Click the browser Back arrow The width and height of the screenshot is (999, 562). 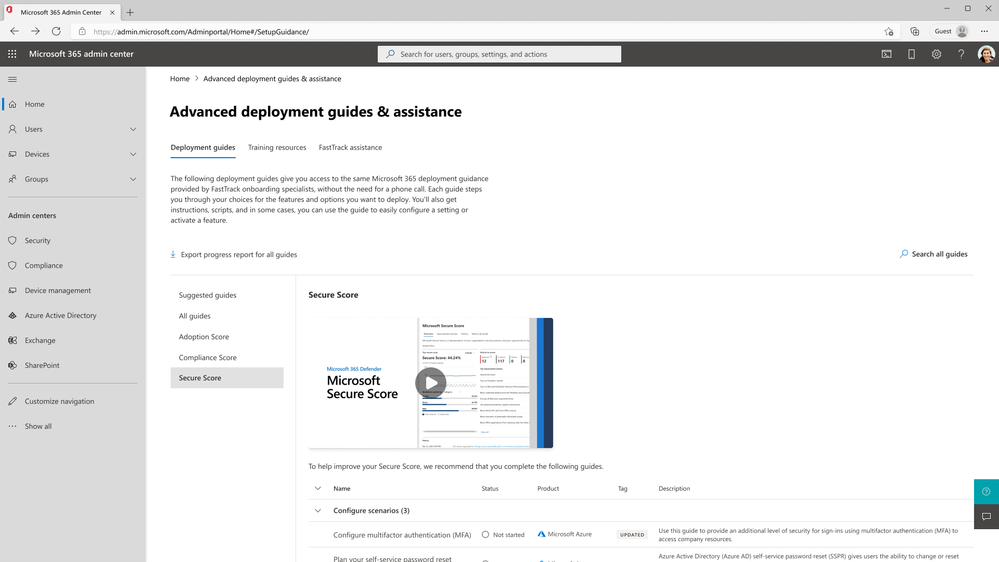14,31
